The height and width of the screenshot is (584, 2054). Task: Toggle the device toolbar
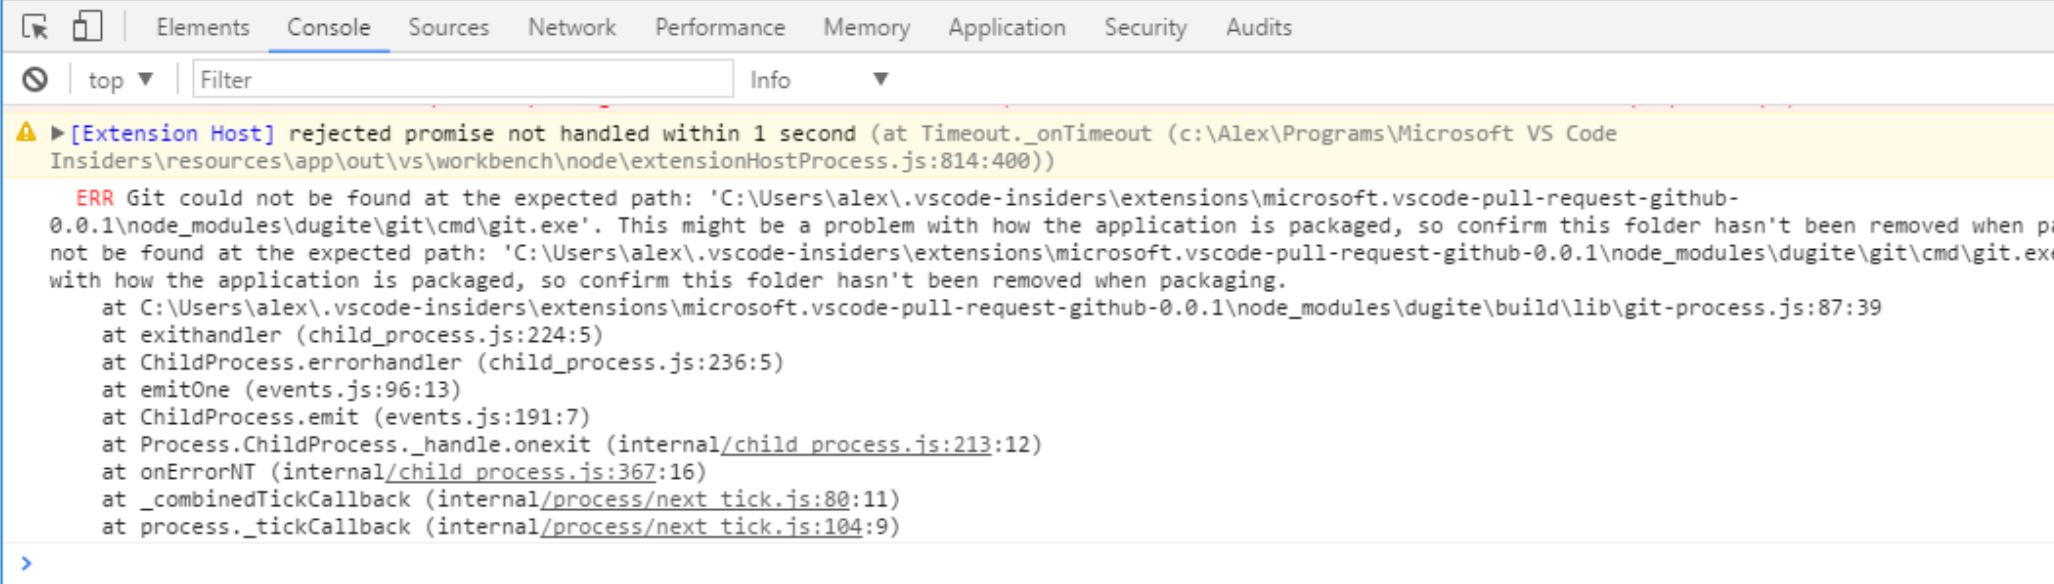point(86,26)
